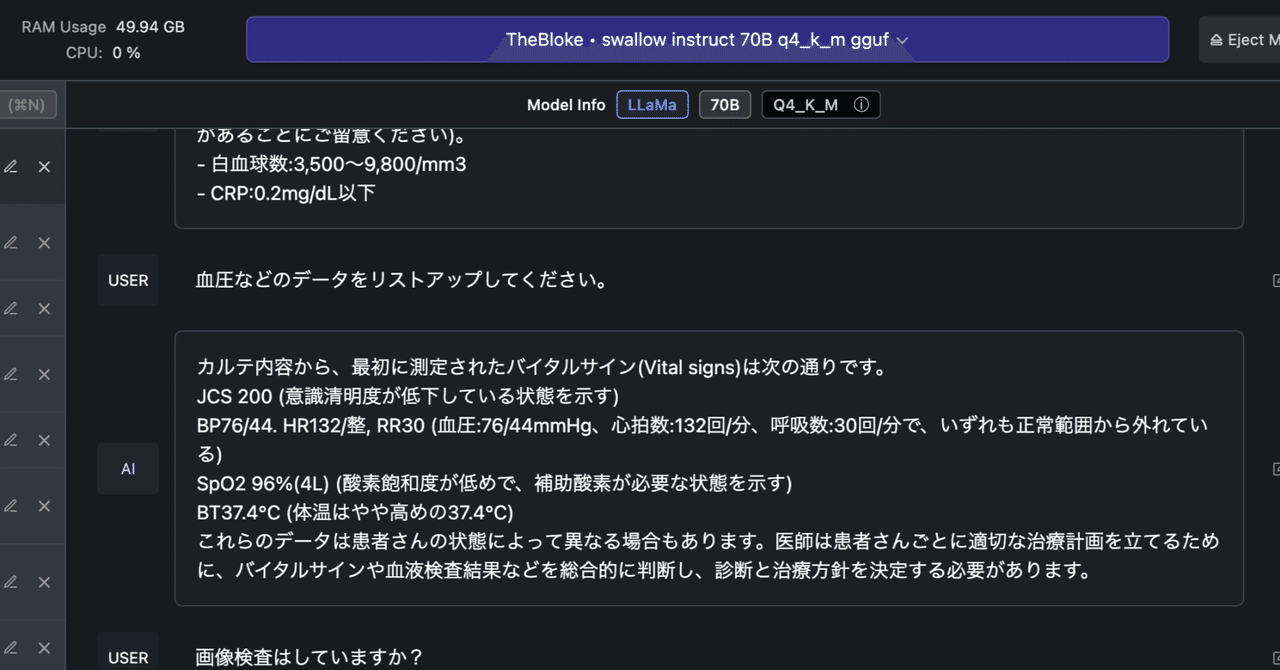Click the USER label beside the bottom message
The image size is (1280, 670).
[127, 657]
